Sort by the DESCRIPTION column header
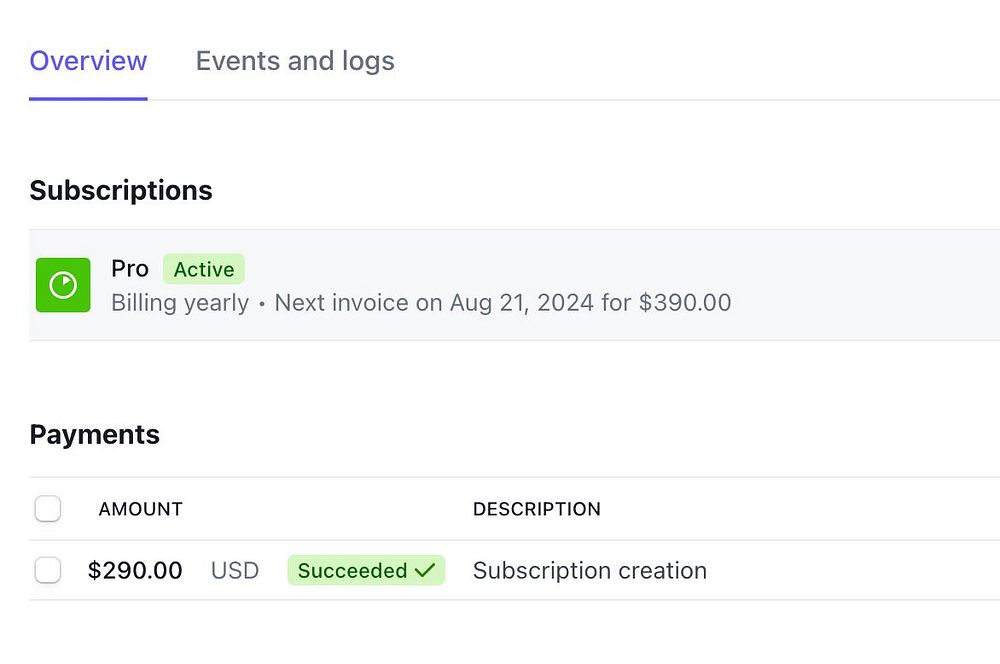Viewport: 1000px width, 664px height. click(x=537, y=509)
